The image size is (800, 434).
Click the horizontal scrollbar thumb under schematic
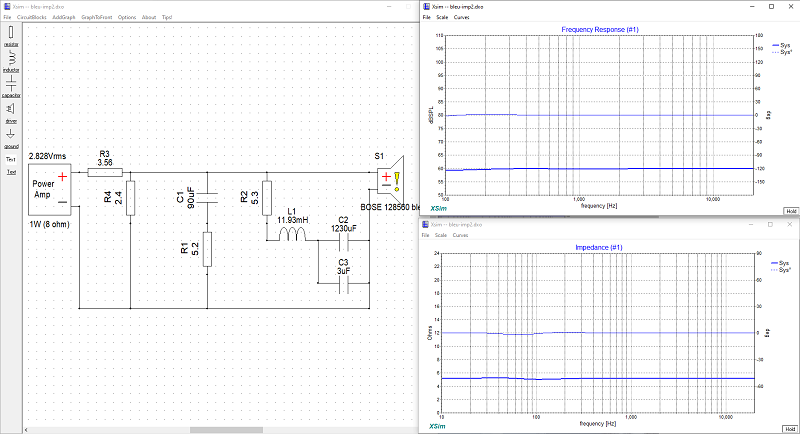227,430
